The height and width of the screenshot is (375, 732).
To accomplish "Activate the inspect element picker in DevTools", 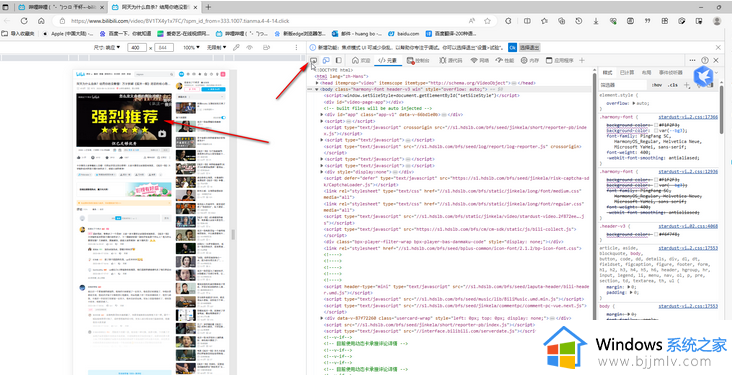I will tap(314, 61).
